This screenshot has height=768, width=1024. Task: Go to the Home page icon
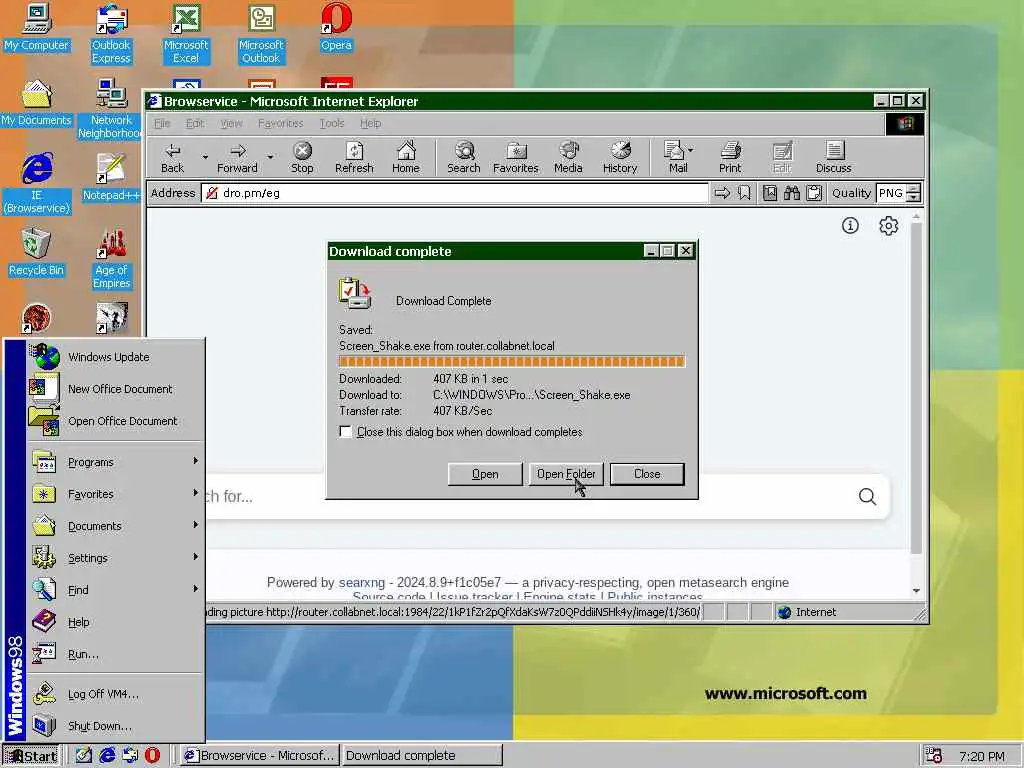pyautogui.click(x=406, y=157)
